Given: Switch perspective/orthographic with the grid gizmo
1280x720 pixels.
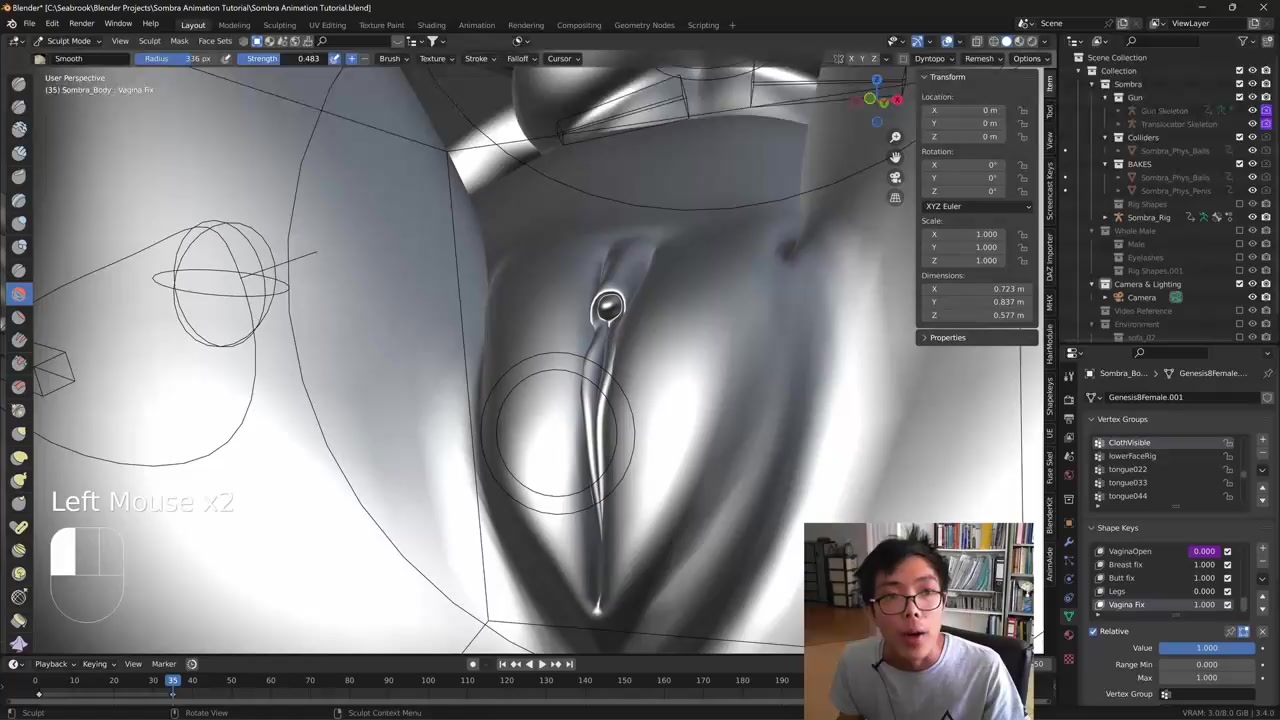Looking at the screenshot, I should click(895, 198).
